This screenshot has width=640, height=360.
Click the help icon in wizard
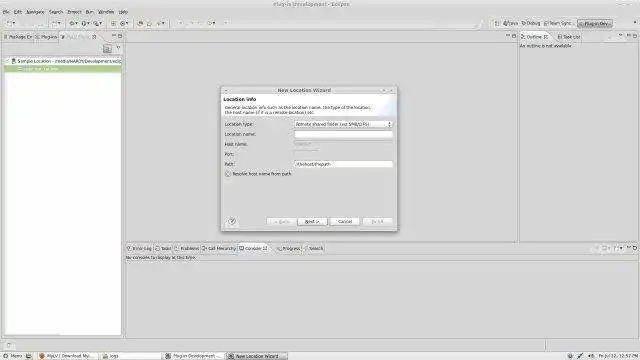click(x=232, y=222)
